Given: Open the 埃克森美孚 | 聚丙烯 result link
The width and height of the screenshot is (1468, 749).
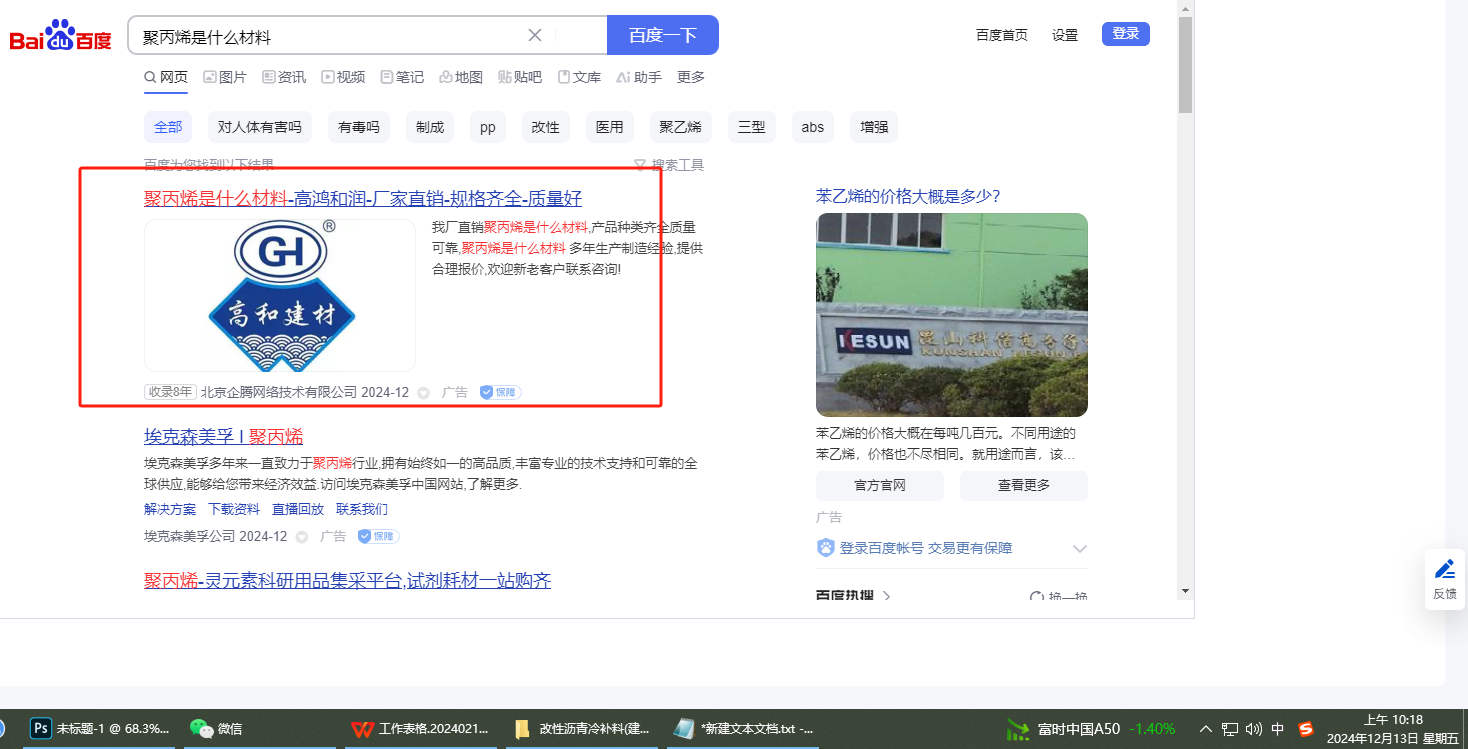Looking at the screenshot, I should [223, 436].
